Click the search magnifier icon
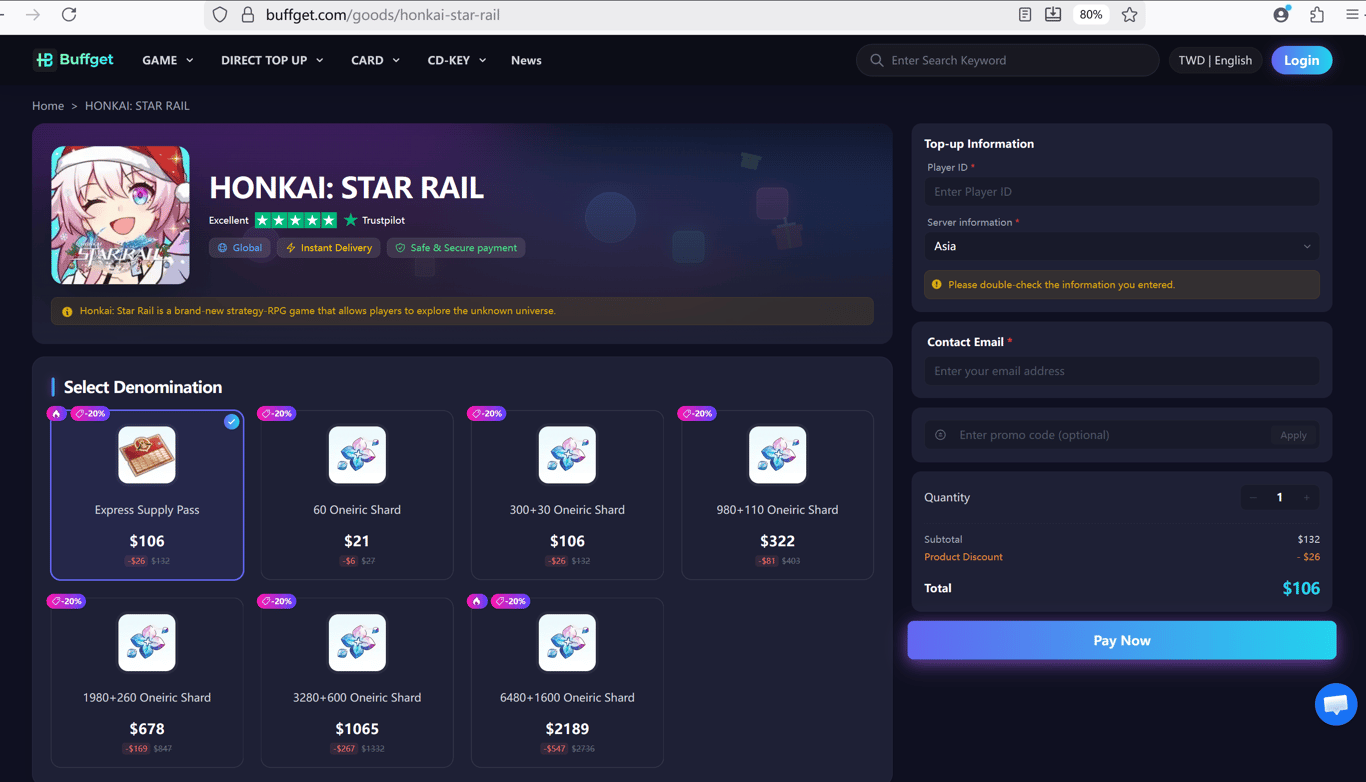 tap(877, 60)
